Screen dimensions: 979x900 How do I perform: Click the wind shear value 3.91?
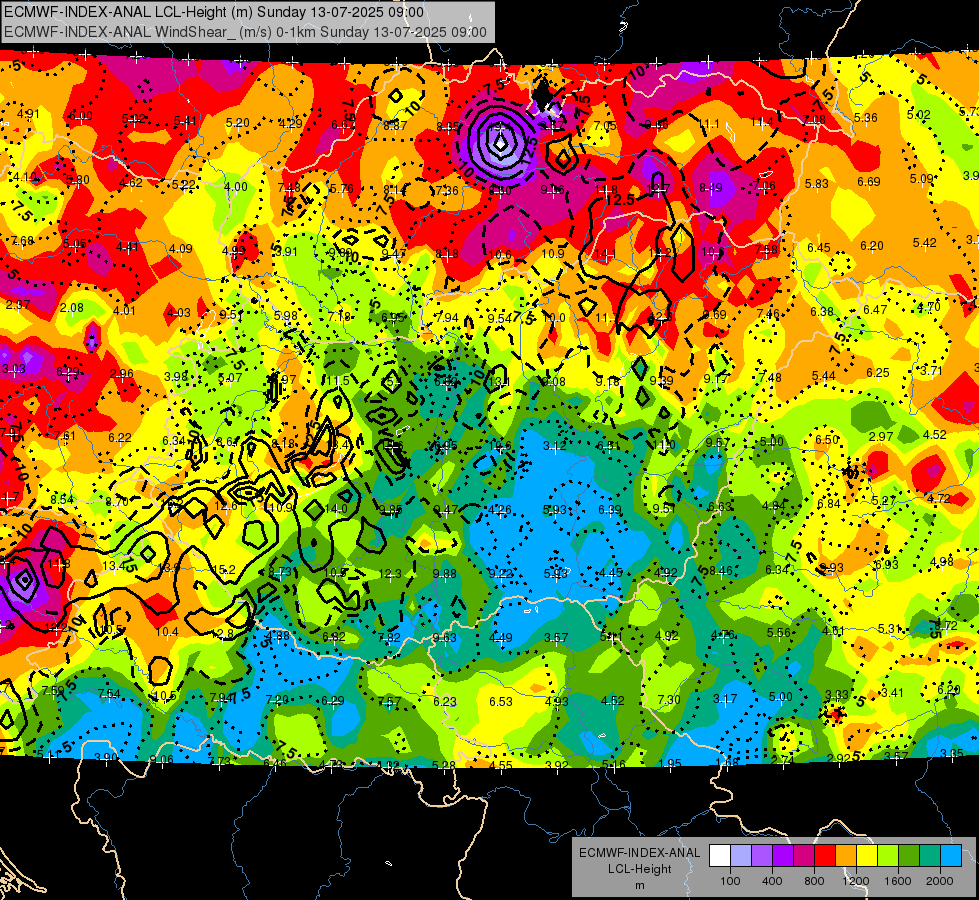287,252
